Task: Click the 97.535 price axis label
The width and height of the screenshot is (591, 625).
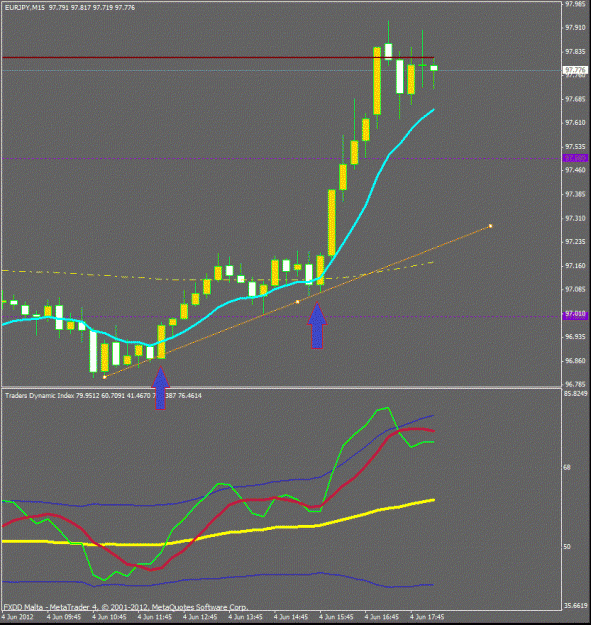Action: tap(575, 146)
